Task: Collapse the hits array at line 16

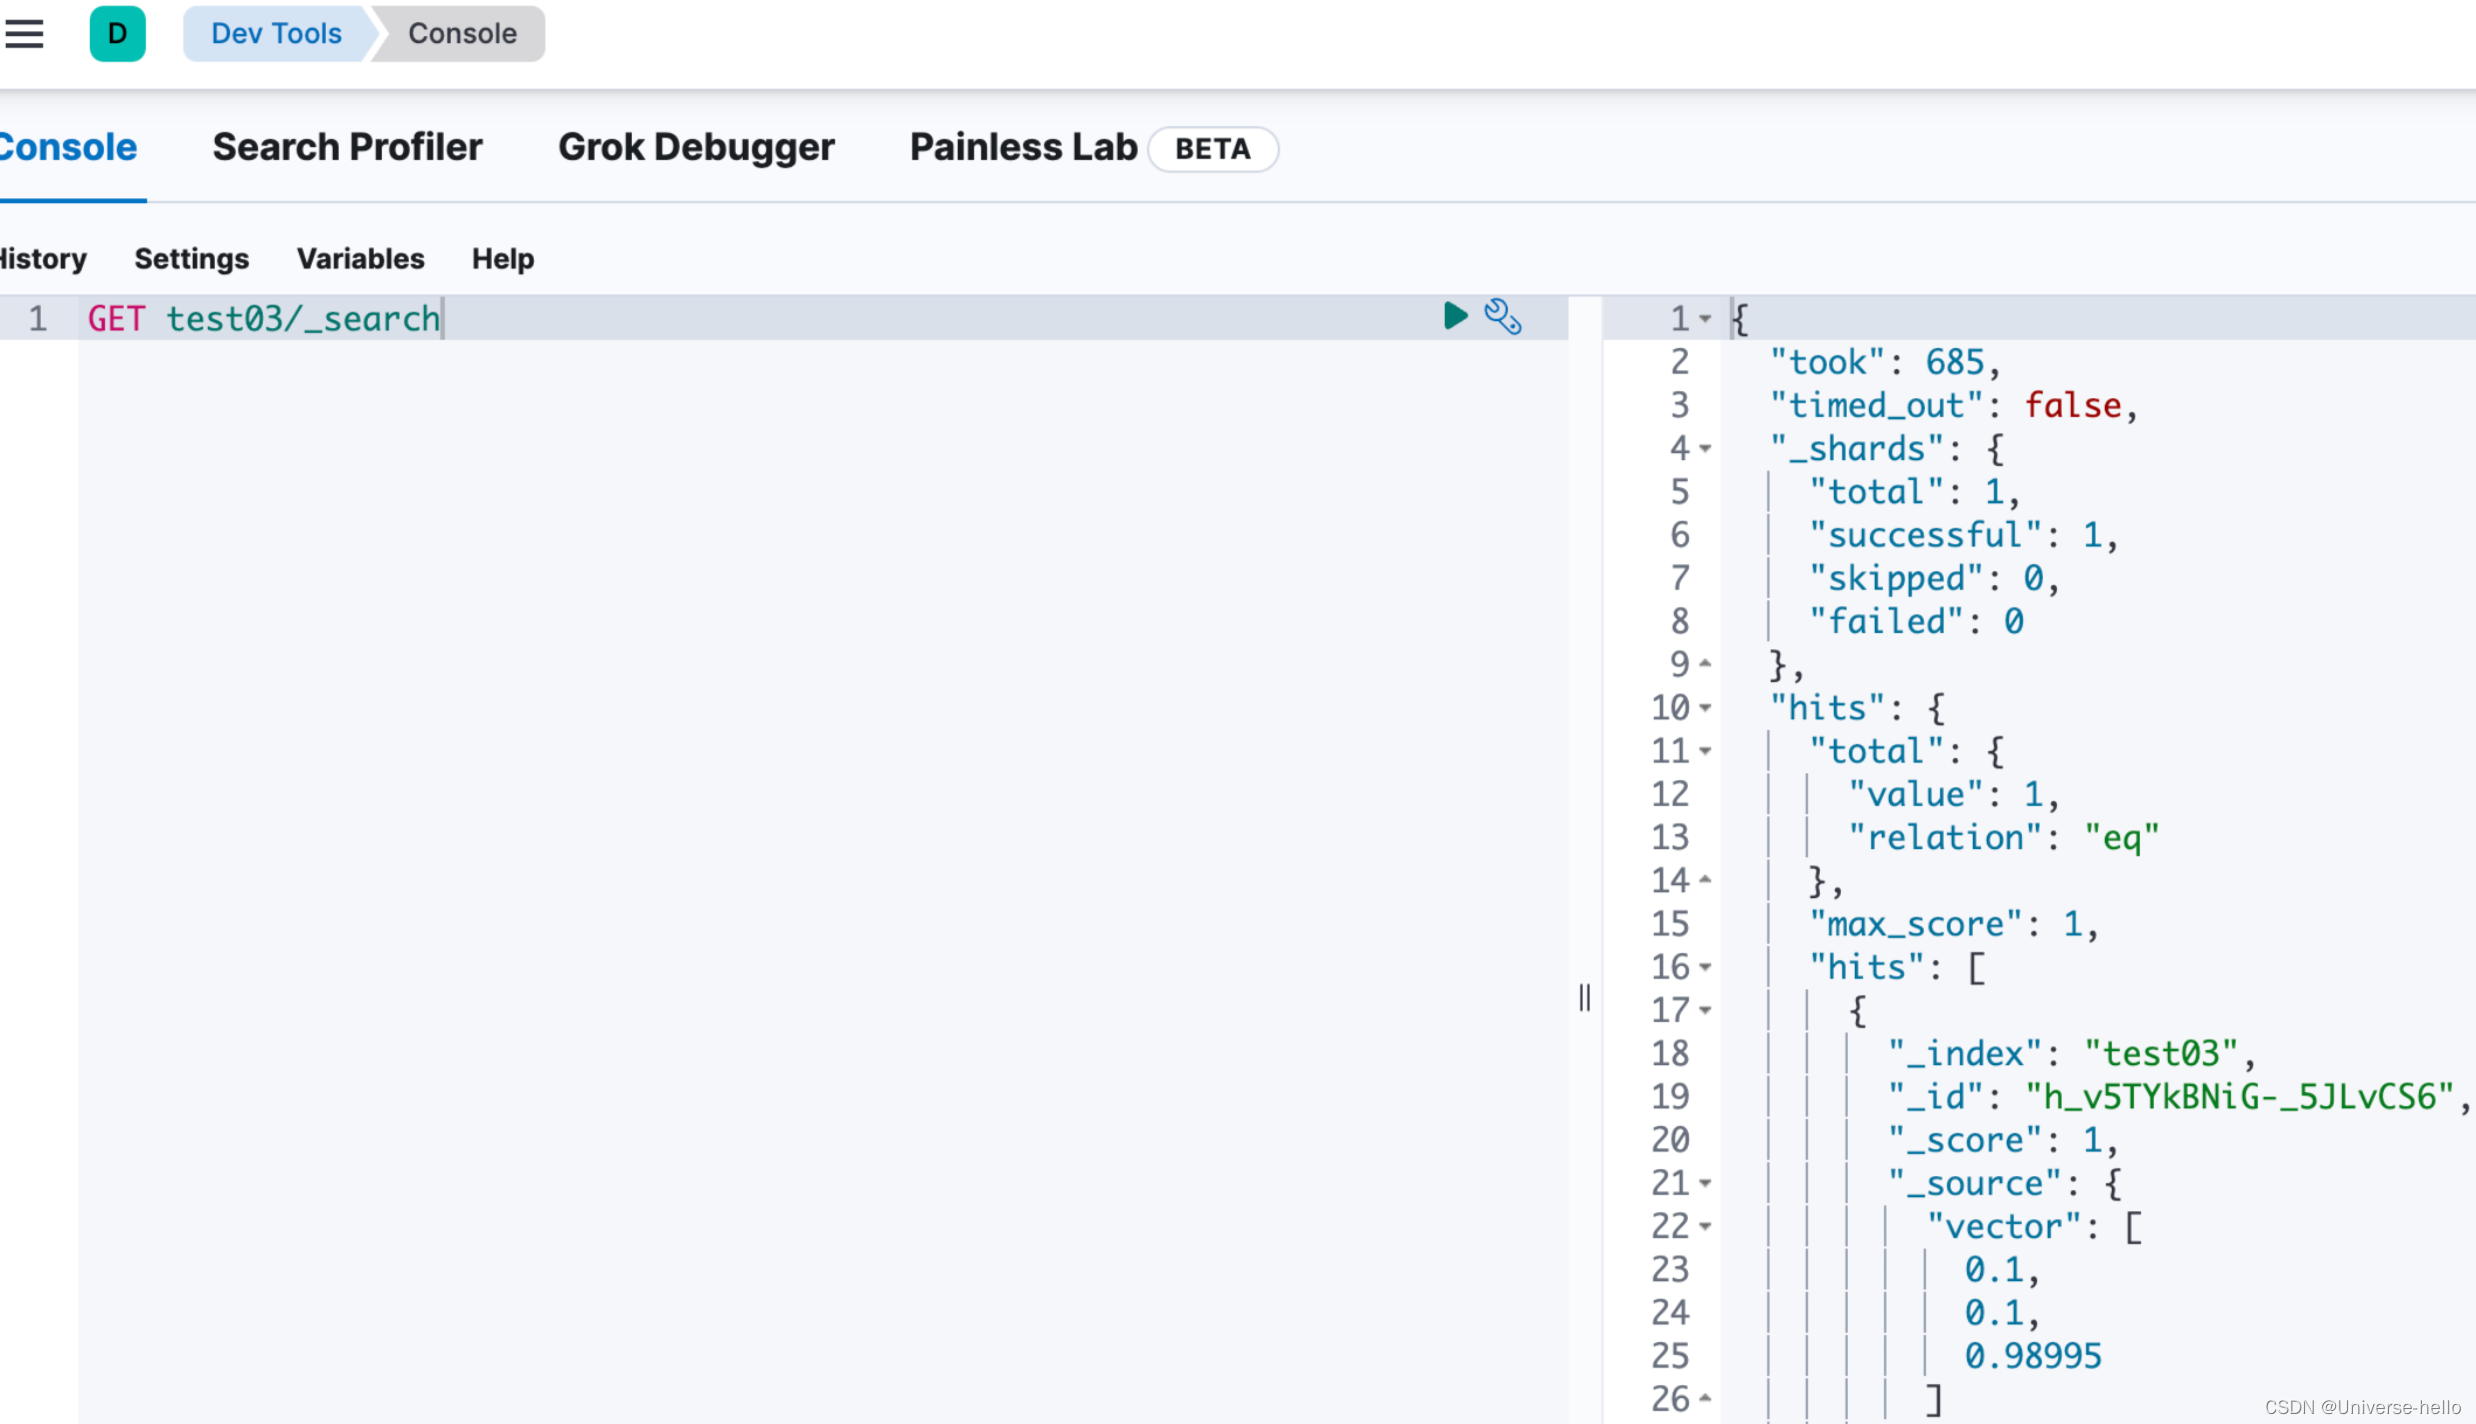Action: [x=1705, y=967]
